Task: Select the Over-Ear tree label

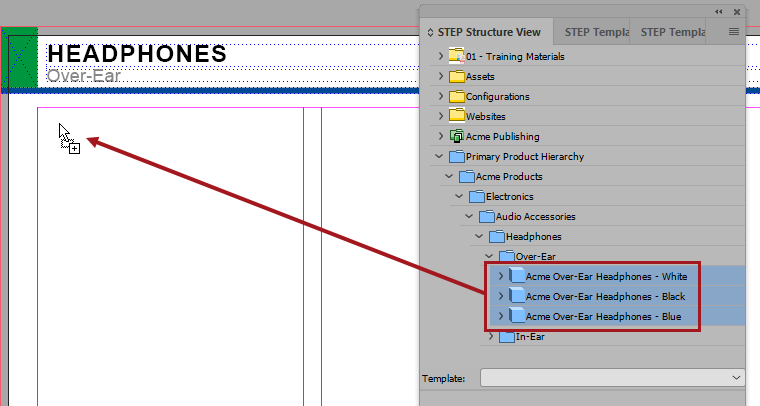Action: pyautogui.click(x=536, y=256)
